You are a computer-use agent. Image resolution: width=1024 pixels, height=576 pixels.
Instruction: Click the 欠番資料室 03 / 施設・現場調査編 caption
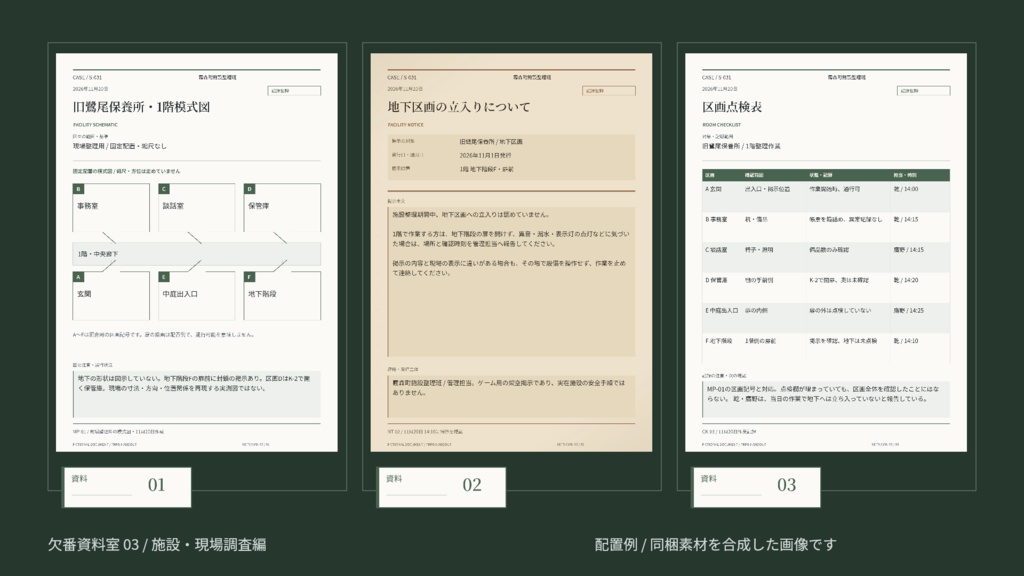tap(157, 545)
